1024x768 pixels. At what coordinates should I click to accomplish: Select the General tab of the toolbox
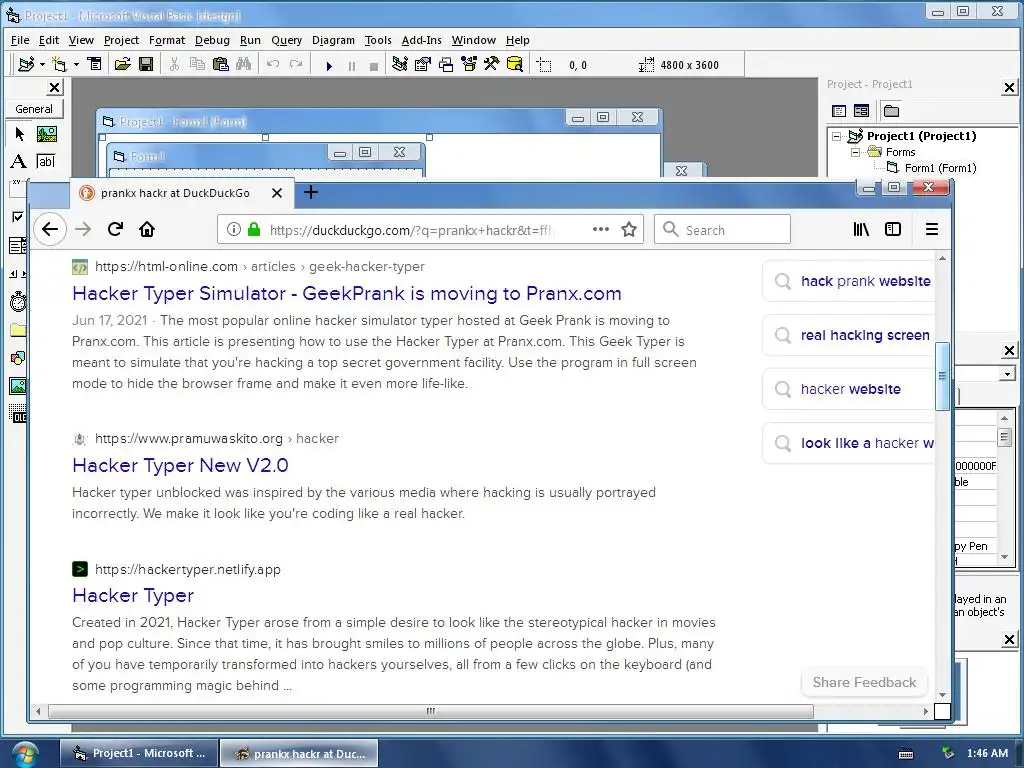pyautogui.click(x=34, y=109)
